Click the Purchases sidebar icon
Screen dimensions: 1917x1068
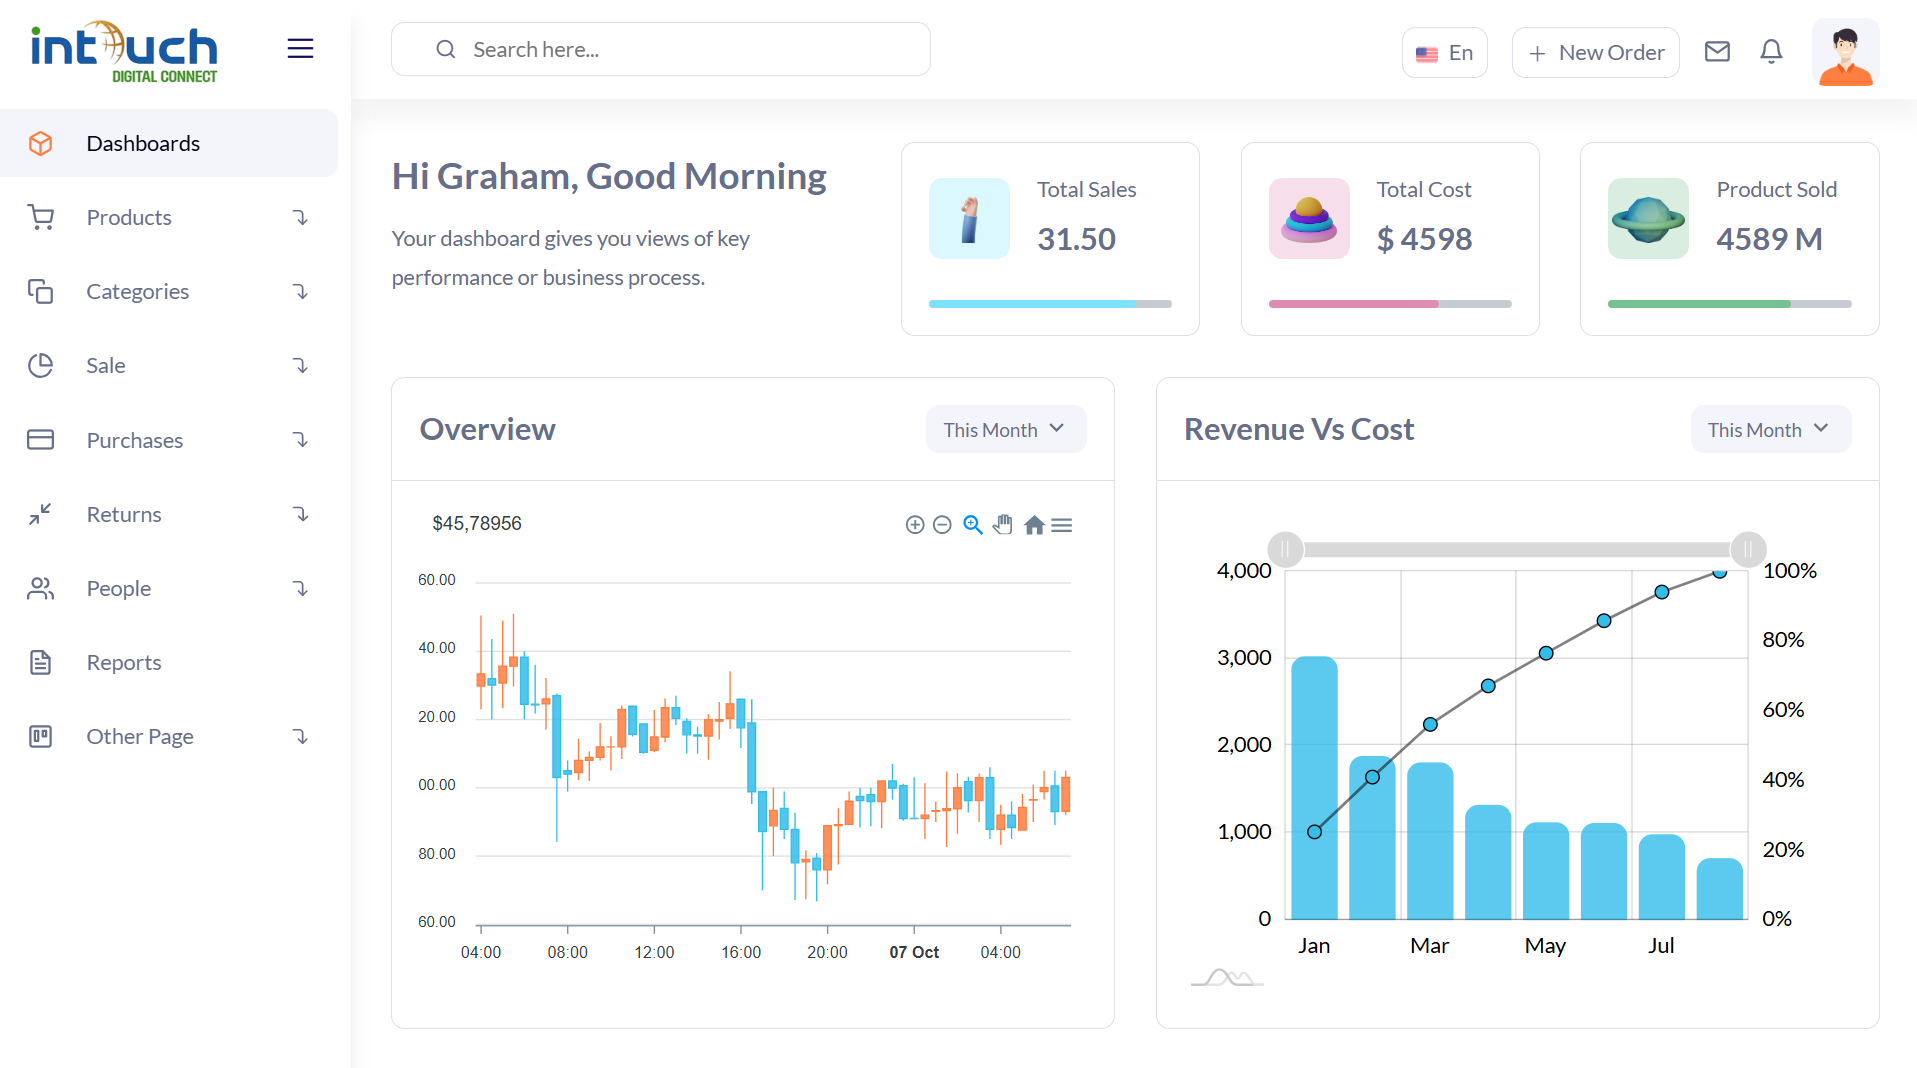click(40, 440)
